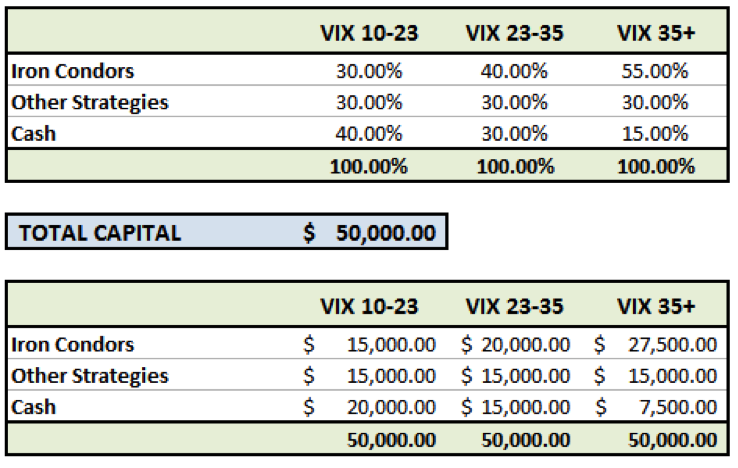
Task: Select Iron Condors 30.00% percentage cell
Action: [369, 71]
